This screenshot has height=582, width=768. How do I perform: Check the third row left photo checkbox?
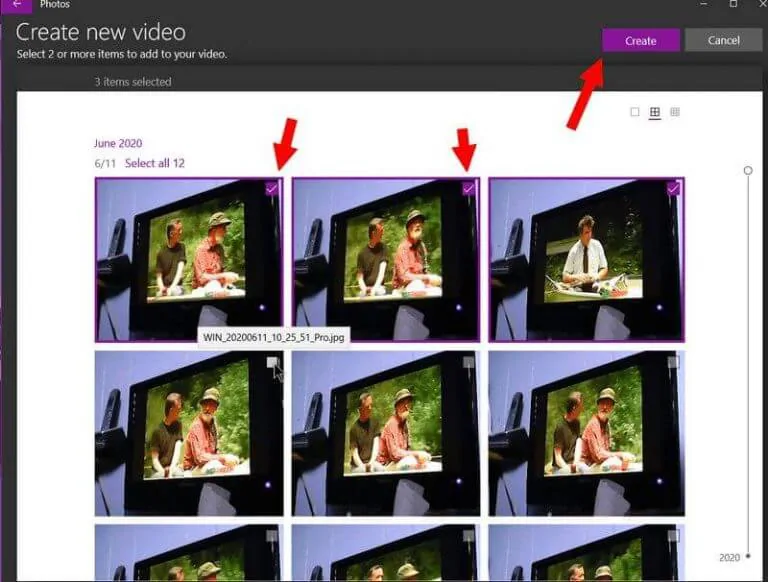(x=272, y=536)
